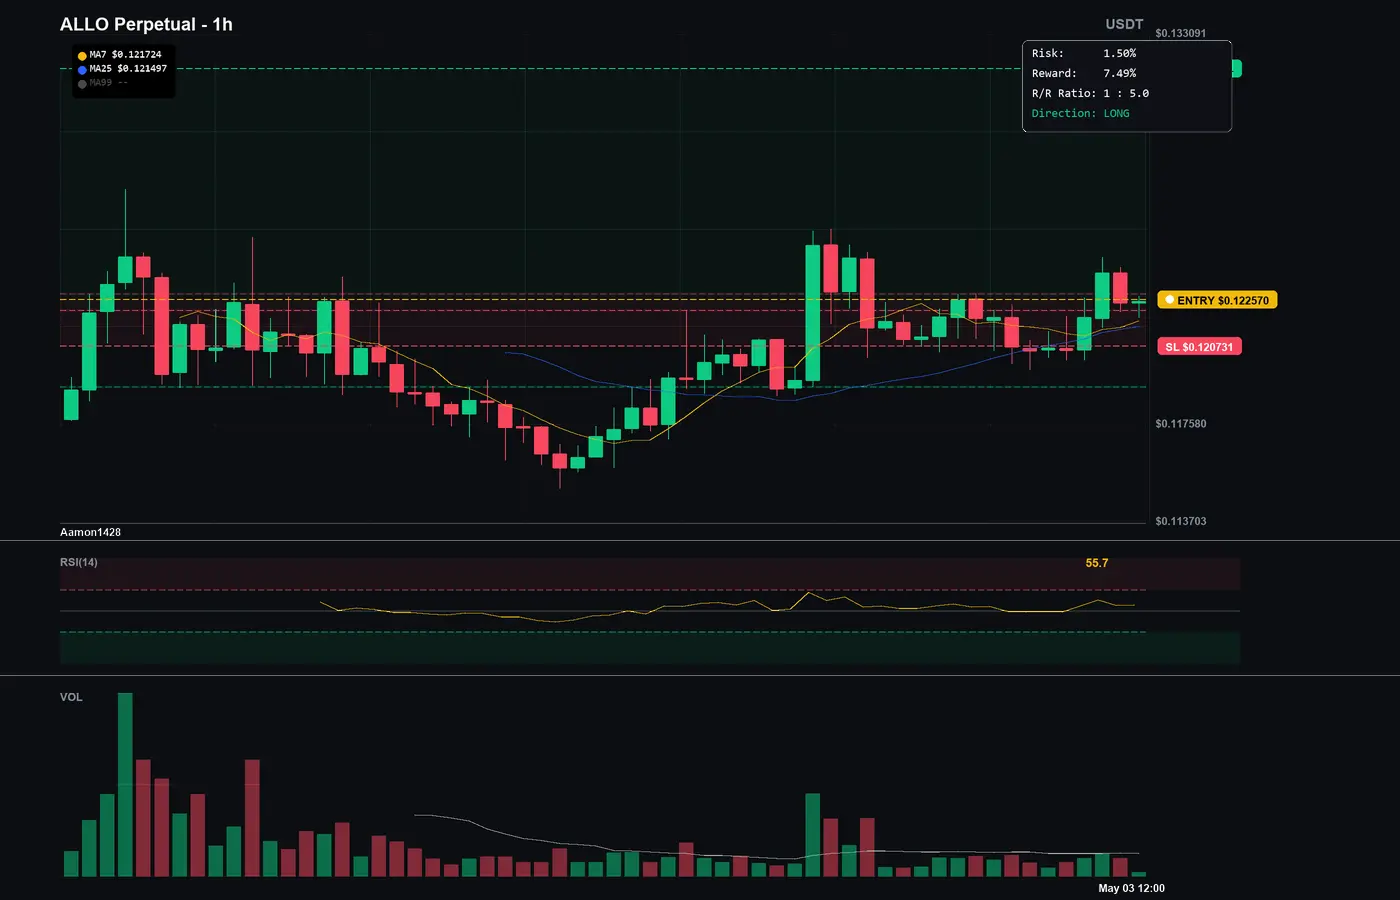Select the ENTRY $0.122570 price tag

(x=1217, y=300)
